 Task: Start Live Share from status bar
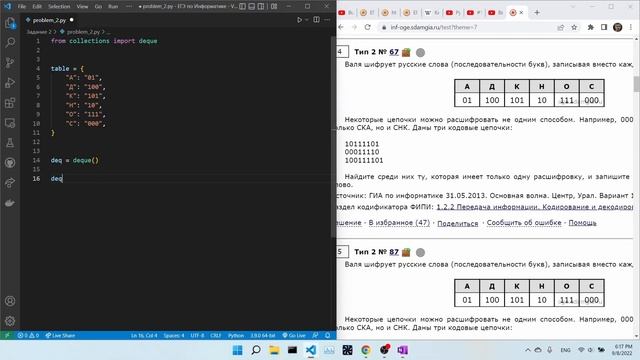pyautogui.click(x=60, y=335)
